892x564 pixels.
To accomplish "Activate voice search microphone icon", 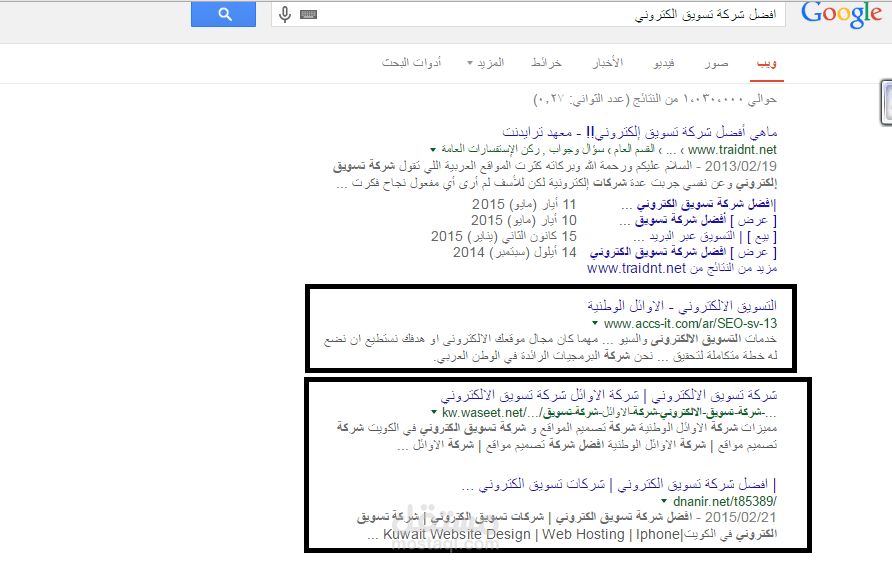I will (x=285, y=14).
